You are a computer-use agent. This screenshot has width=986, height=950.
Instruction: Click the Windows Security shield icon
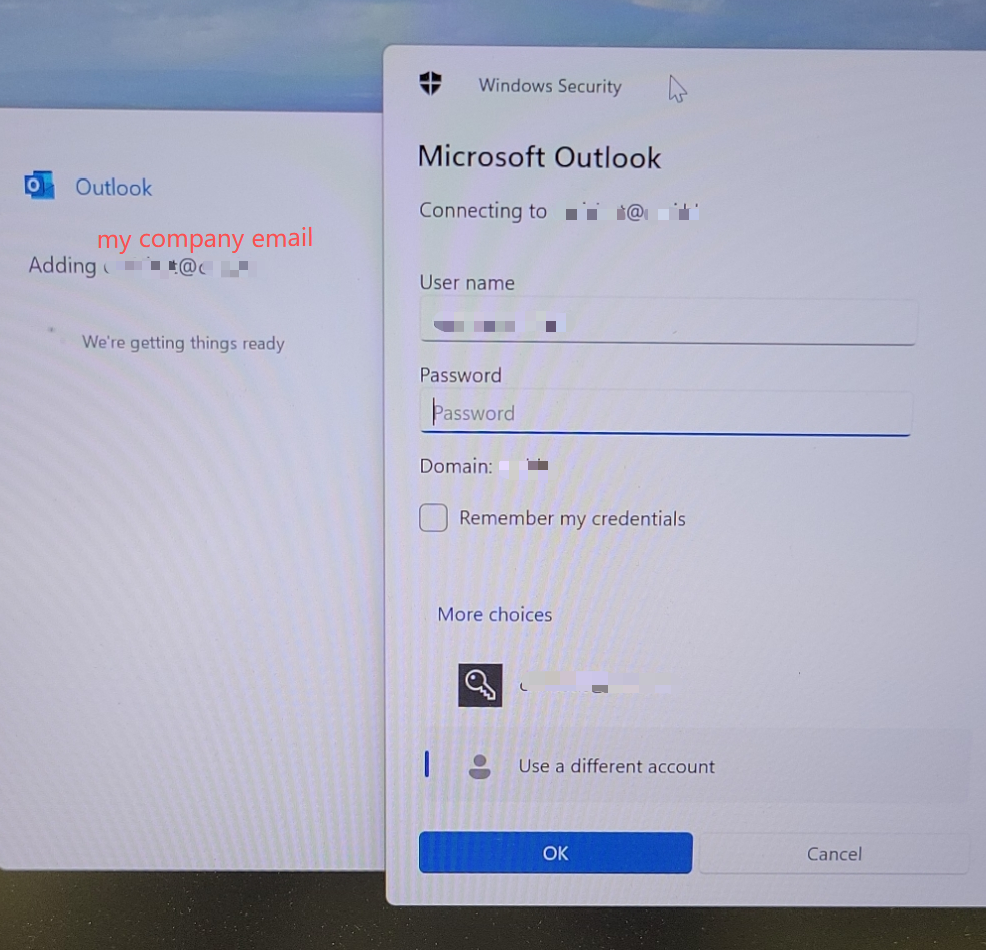tap(431, 83)
